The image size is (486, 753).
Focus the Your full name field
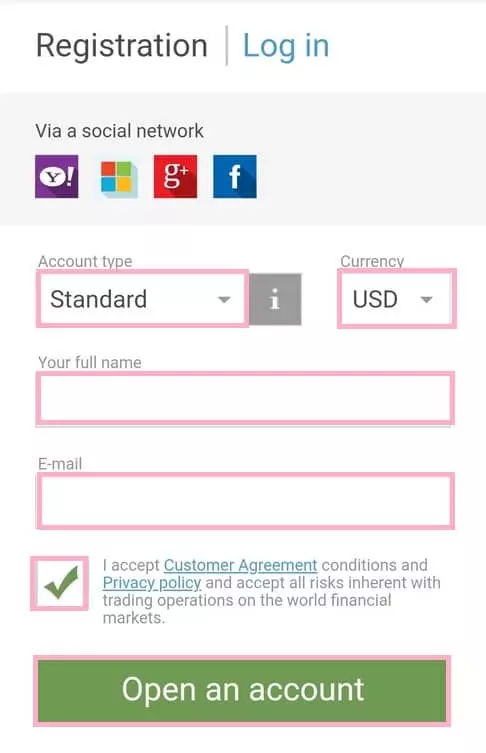click(245, 399)
